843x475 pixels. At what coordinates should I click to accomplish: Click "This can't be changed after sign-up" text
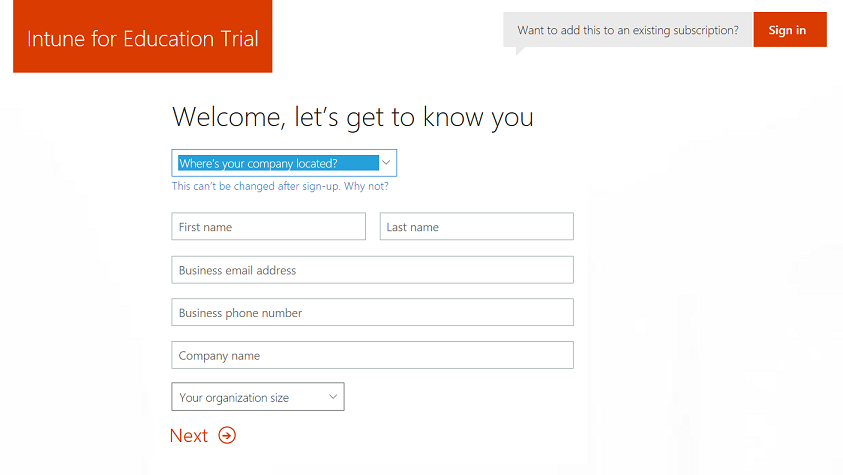[256, 186]
